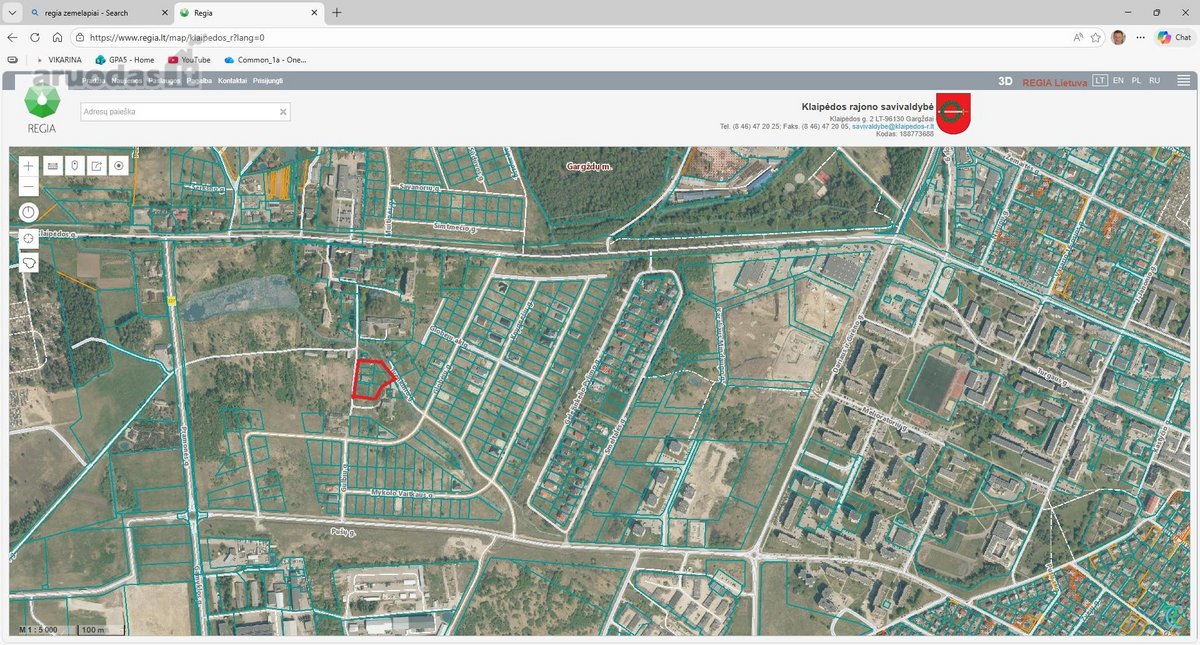Image resolution: width=1200 pixels, height=645 pixels.
Task: Expand the tab actions dropdown
Action: point(12,13)
